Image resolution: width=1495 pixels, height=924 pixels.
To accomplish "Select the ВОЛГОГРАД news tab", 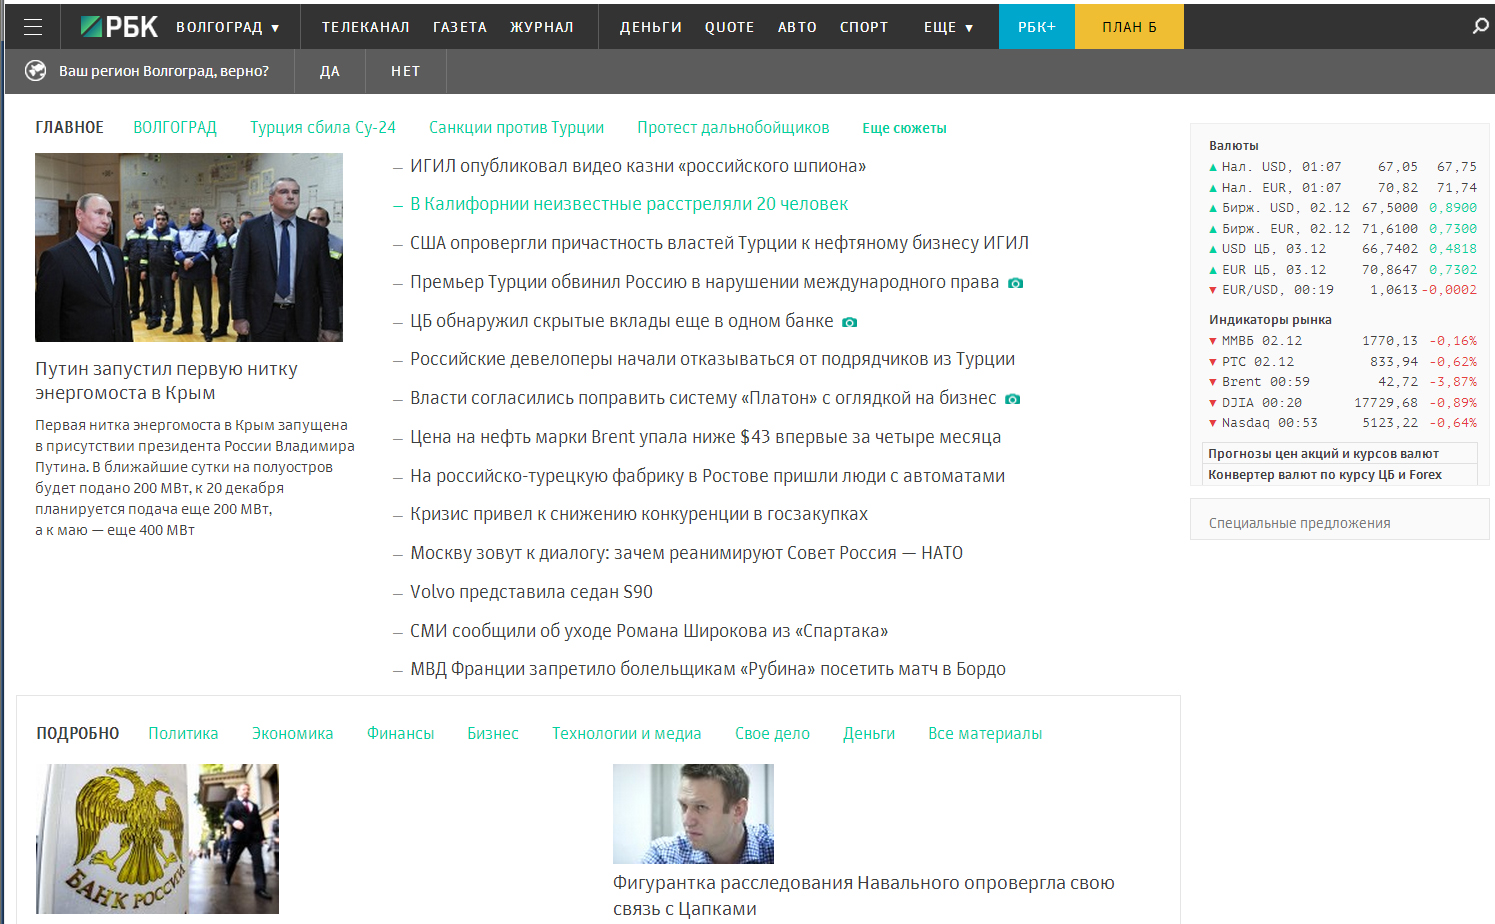I will 175,128.
